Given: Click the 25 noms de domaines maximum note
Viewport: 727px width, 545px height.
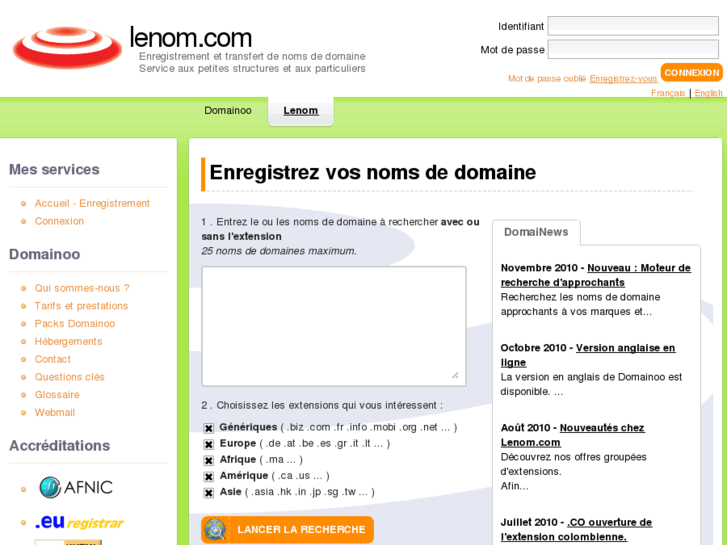Looking at the screenshot, I should click(279, 251).
